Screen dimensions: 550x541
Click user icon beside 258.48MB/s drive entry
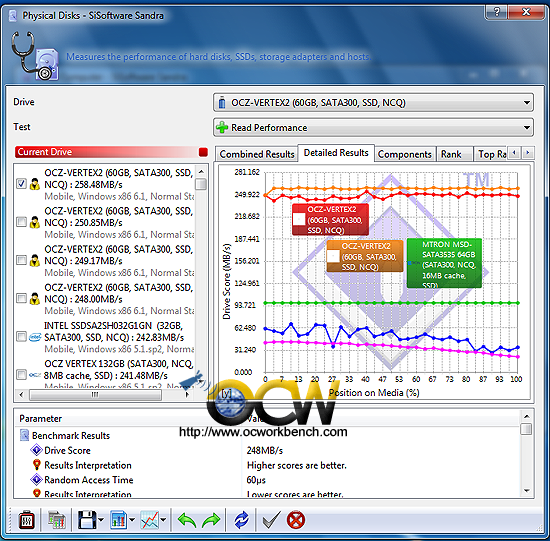pos(35,184)
